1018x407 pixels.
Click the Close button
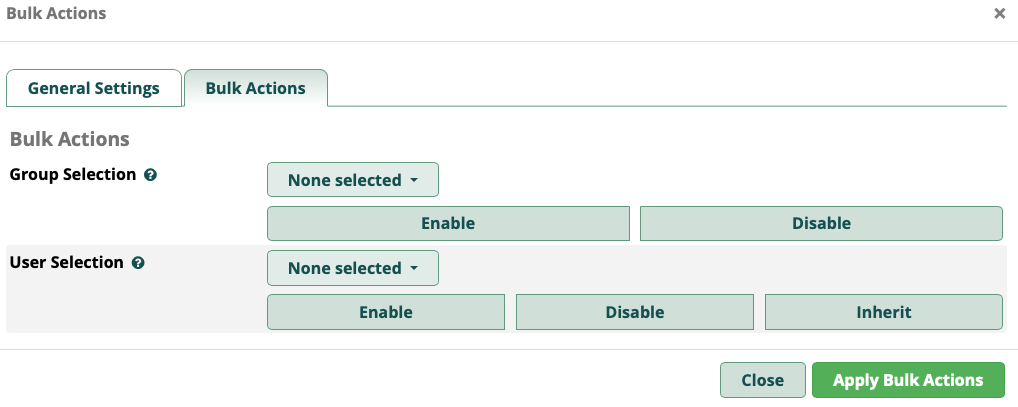coord(762,380)
